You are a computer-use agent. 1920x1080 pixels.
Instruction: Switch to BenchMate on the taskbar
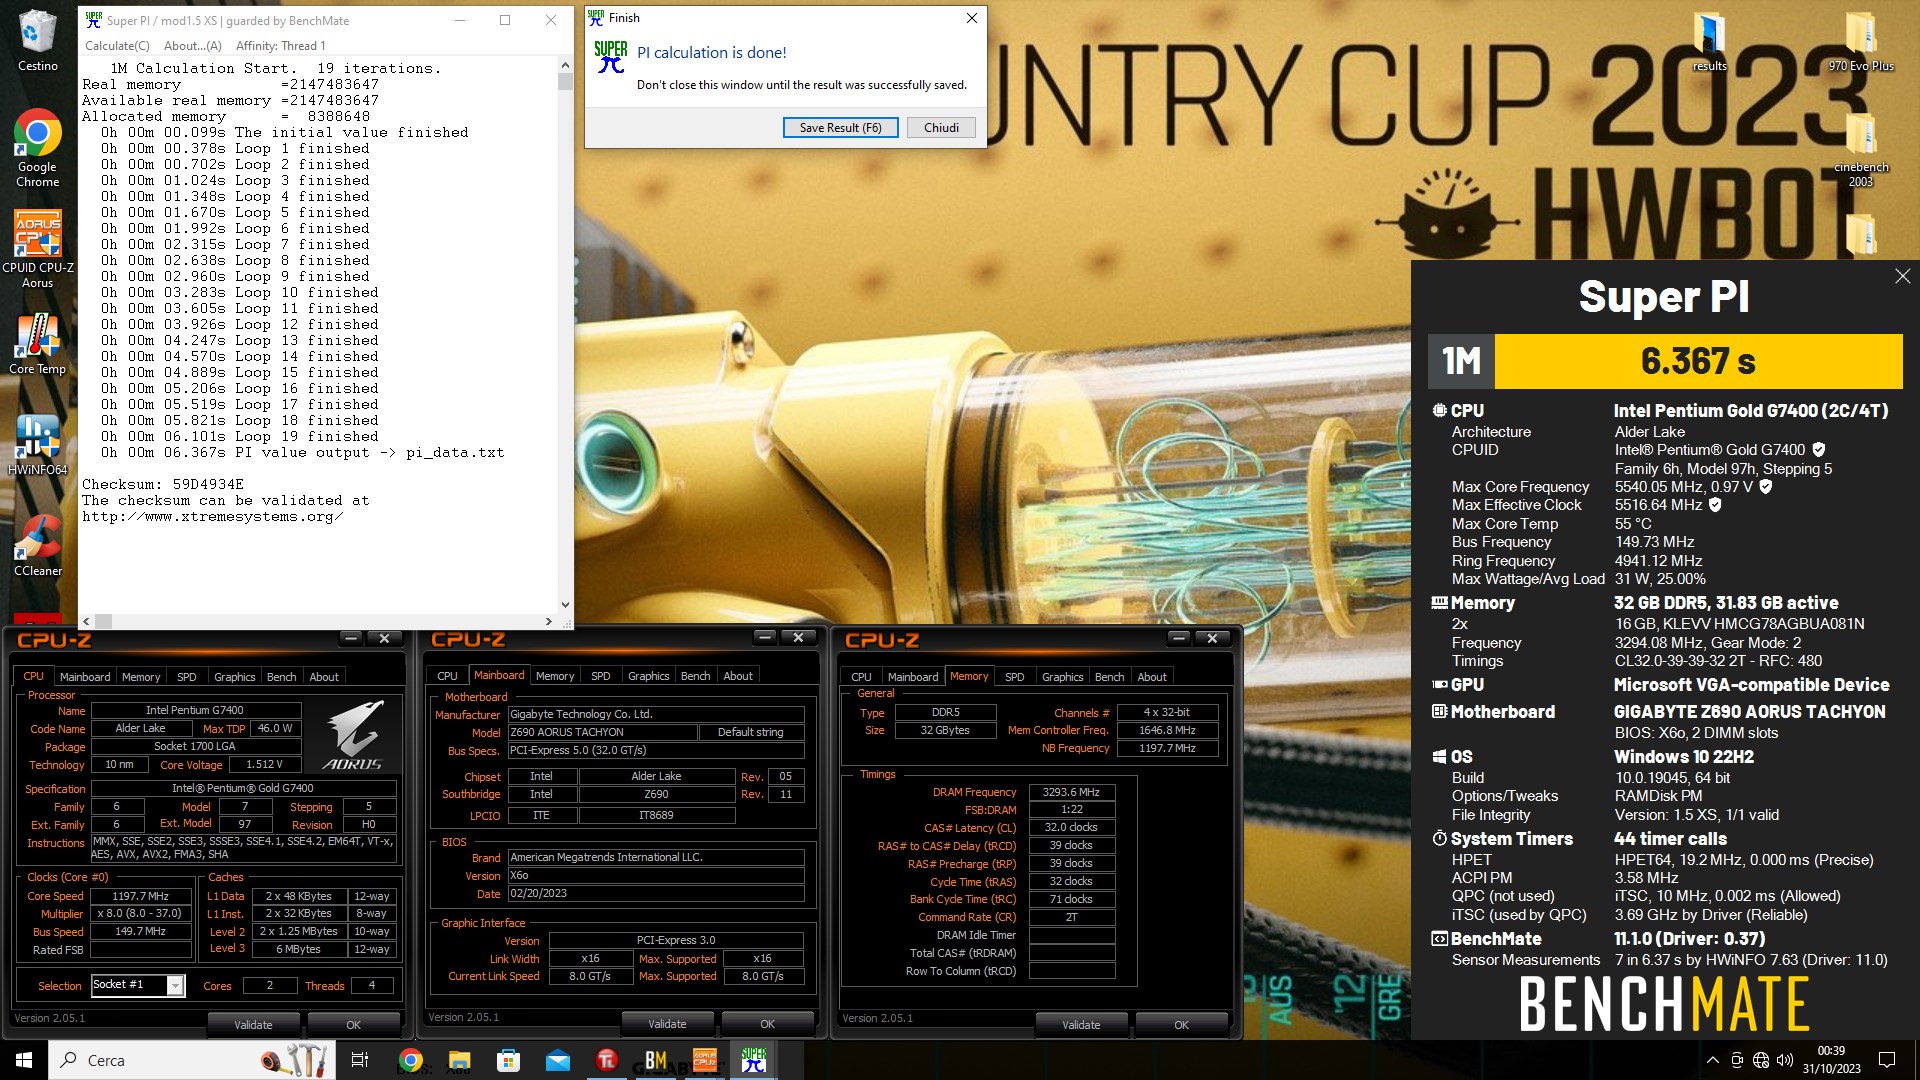(x=656, y=1060)
